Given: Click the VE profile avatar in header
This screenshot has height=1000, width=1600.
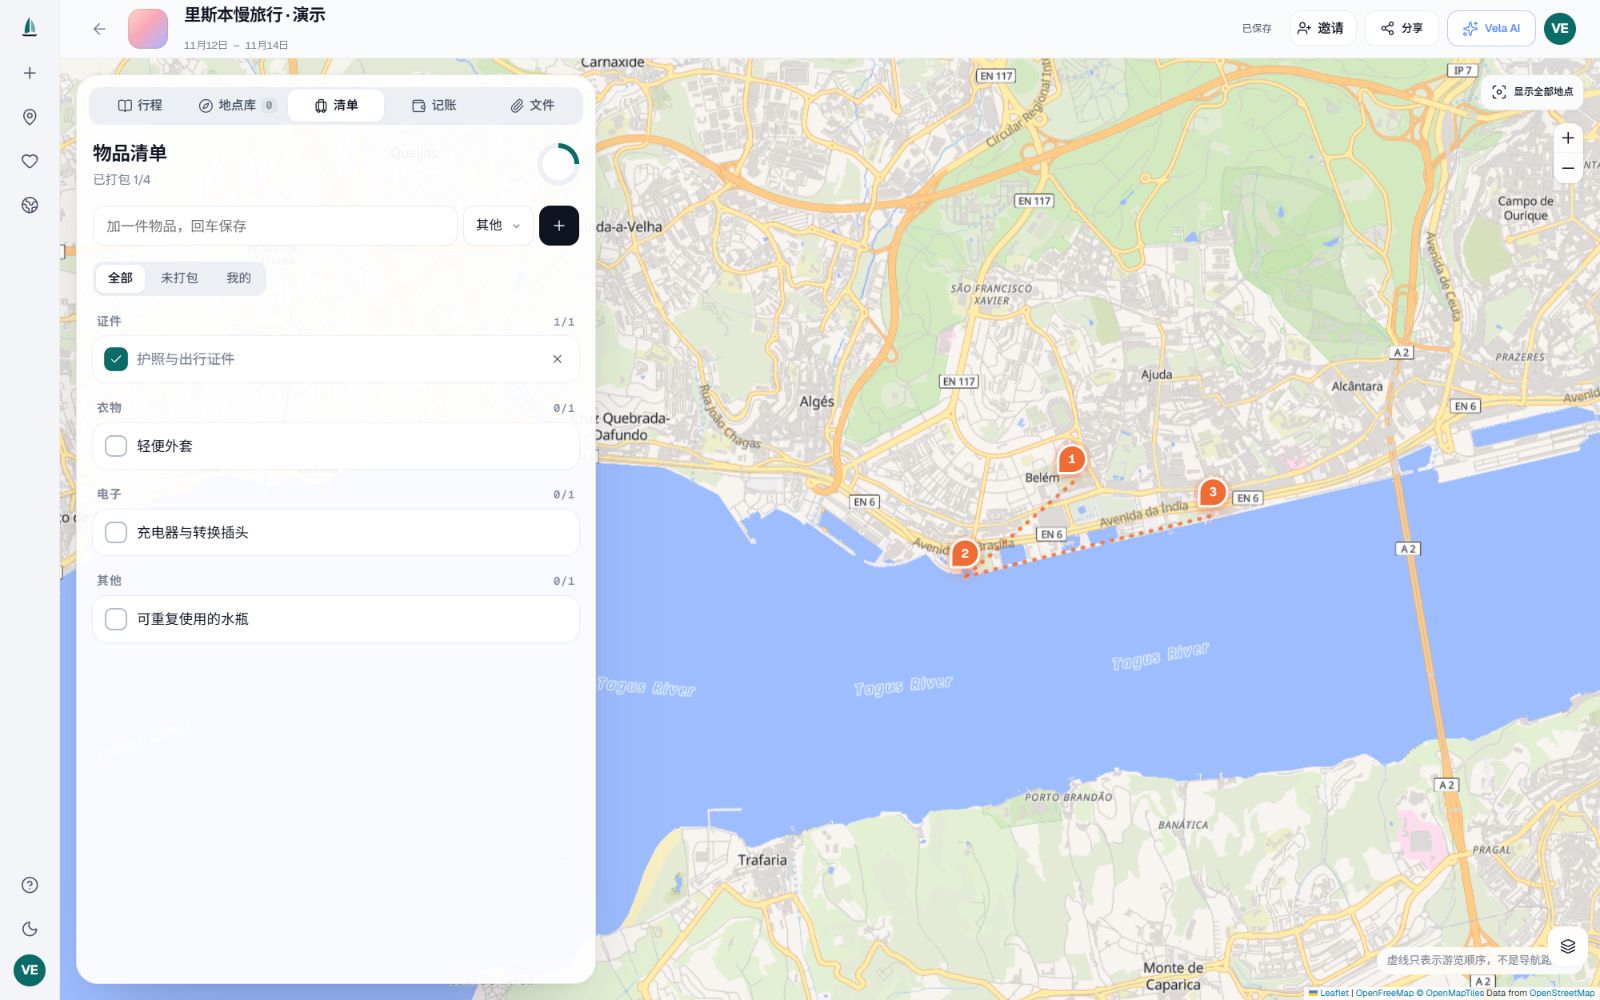Looking at the screenshot, I should point(1560,28).
